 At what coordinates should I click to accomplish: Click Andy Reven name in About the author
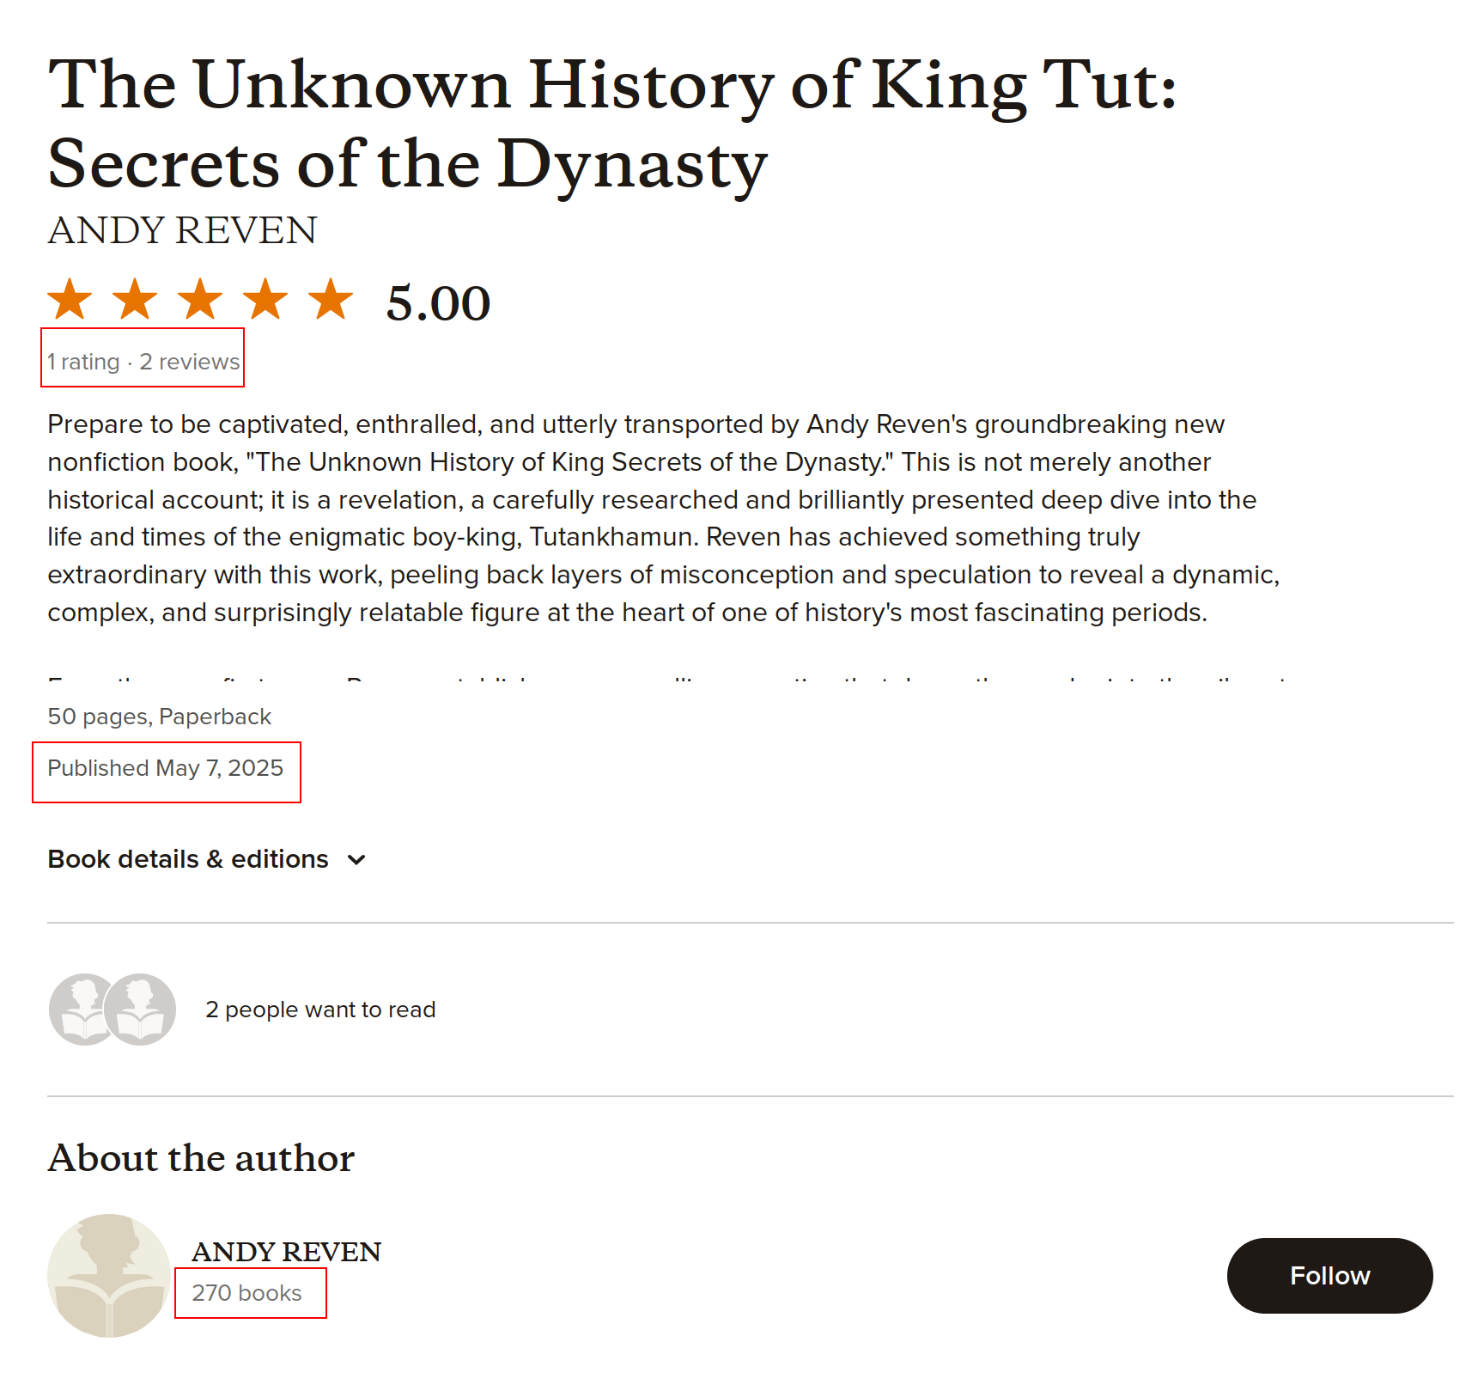click(x=286, y=1251)
